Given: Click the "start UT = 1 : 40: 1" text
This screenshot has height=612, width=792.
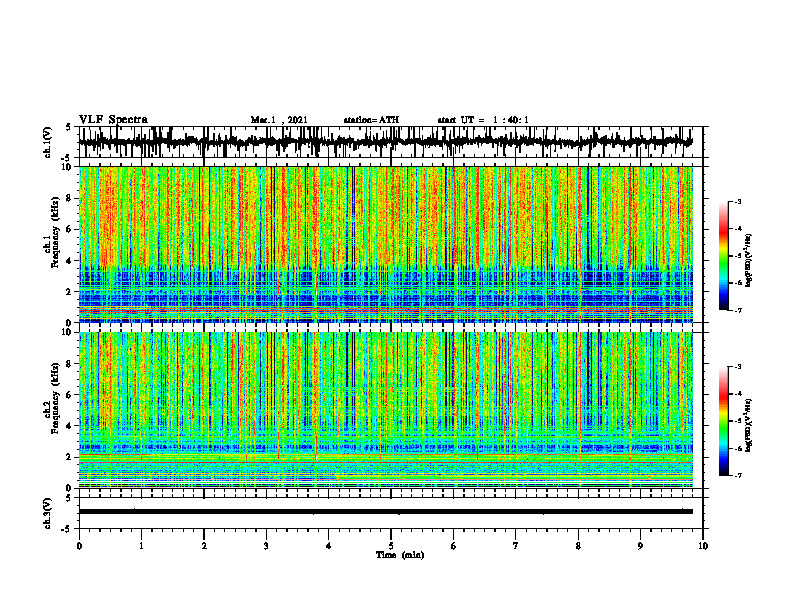Looking at the screenshot, I should (483, 120).
